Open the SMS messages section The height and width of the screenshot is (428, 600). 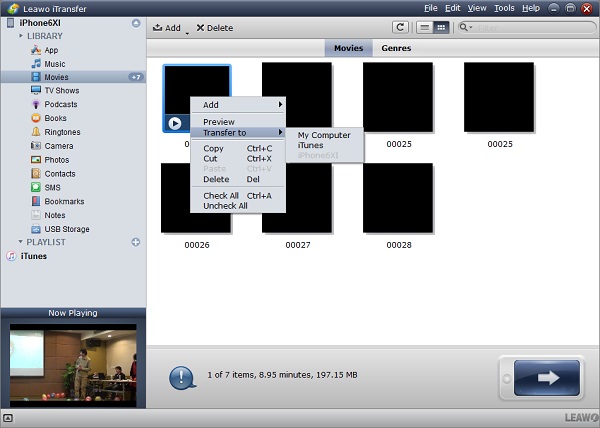(x=52, y=187)
